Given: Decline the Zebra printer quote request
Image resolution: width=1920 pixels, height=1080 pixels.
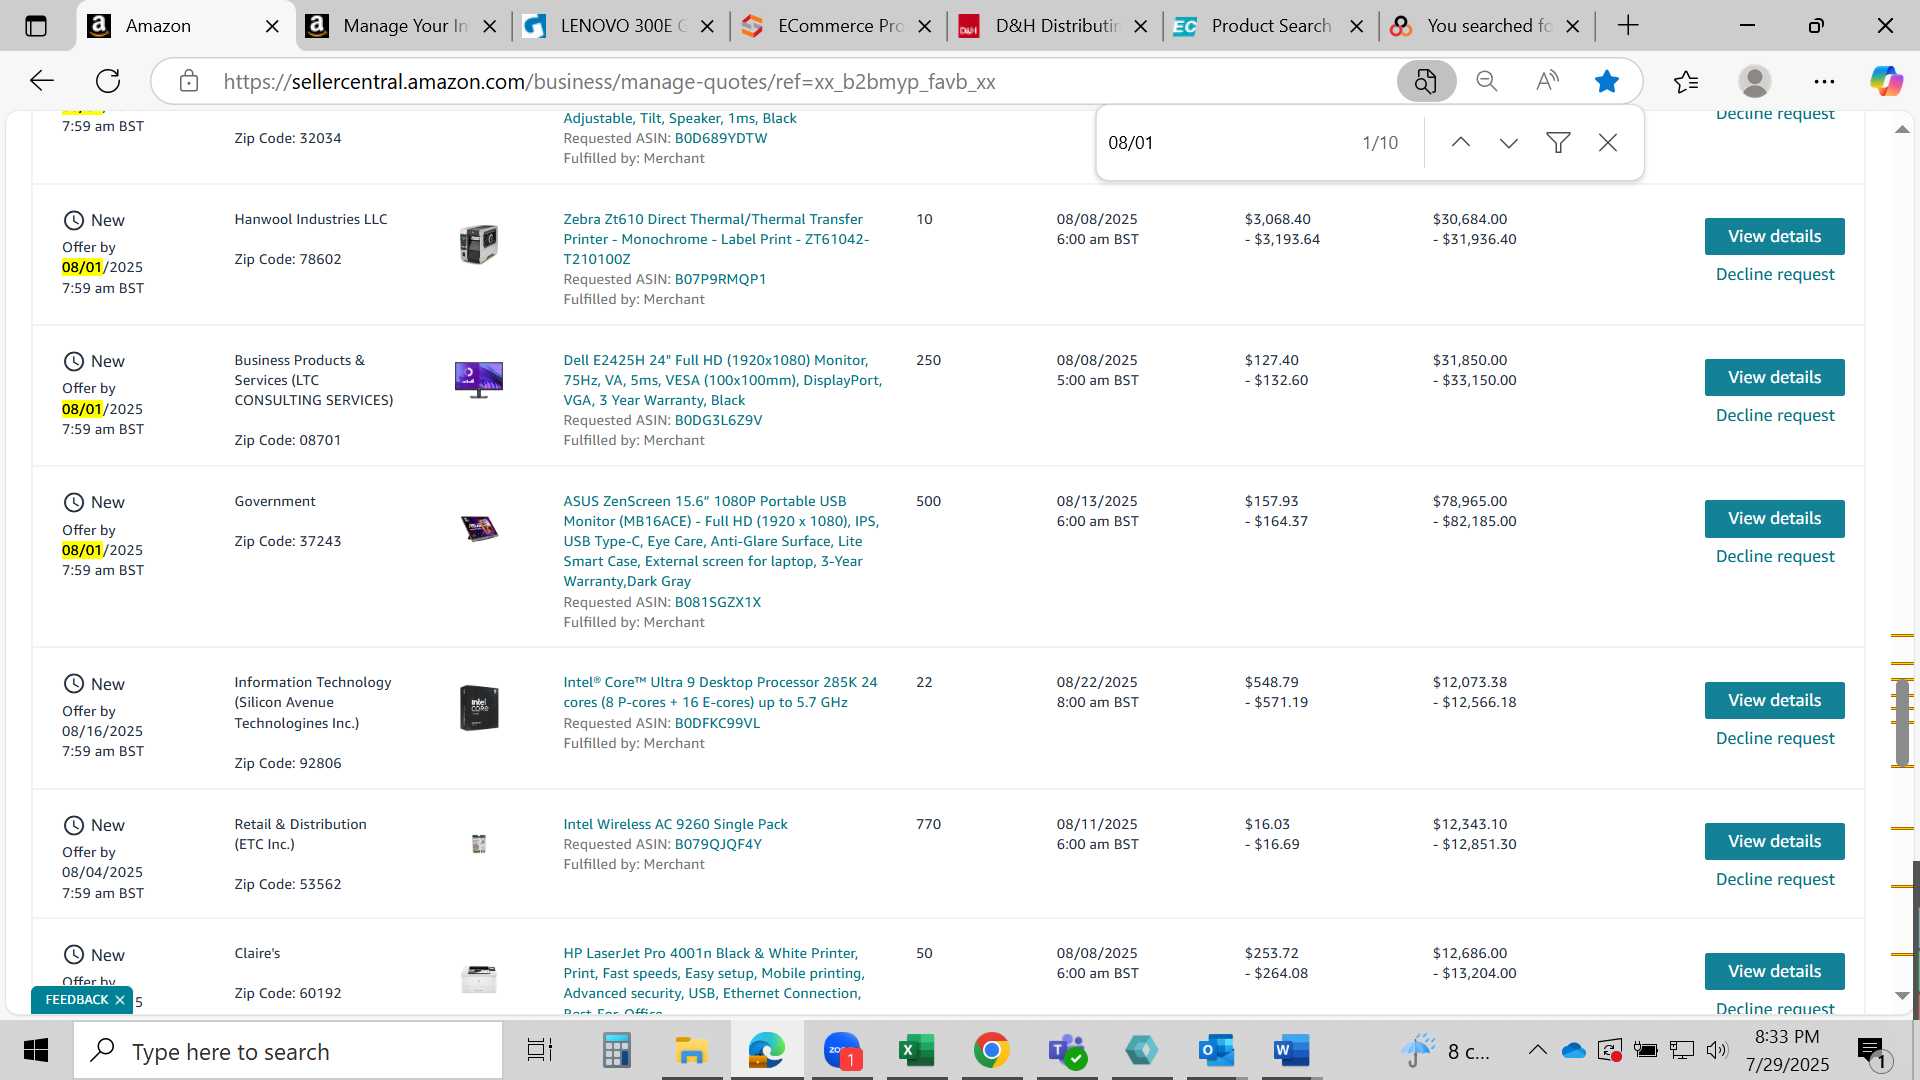Looking at the screenshot, I should 1775,275.
